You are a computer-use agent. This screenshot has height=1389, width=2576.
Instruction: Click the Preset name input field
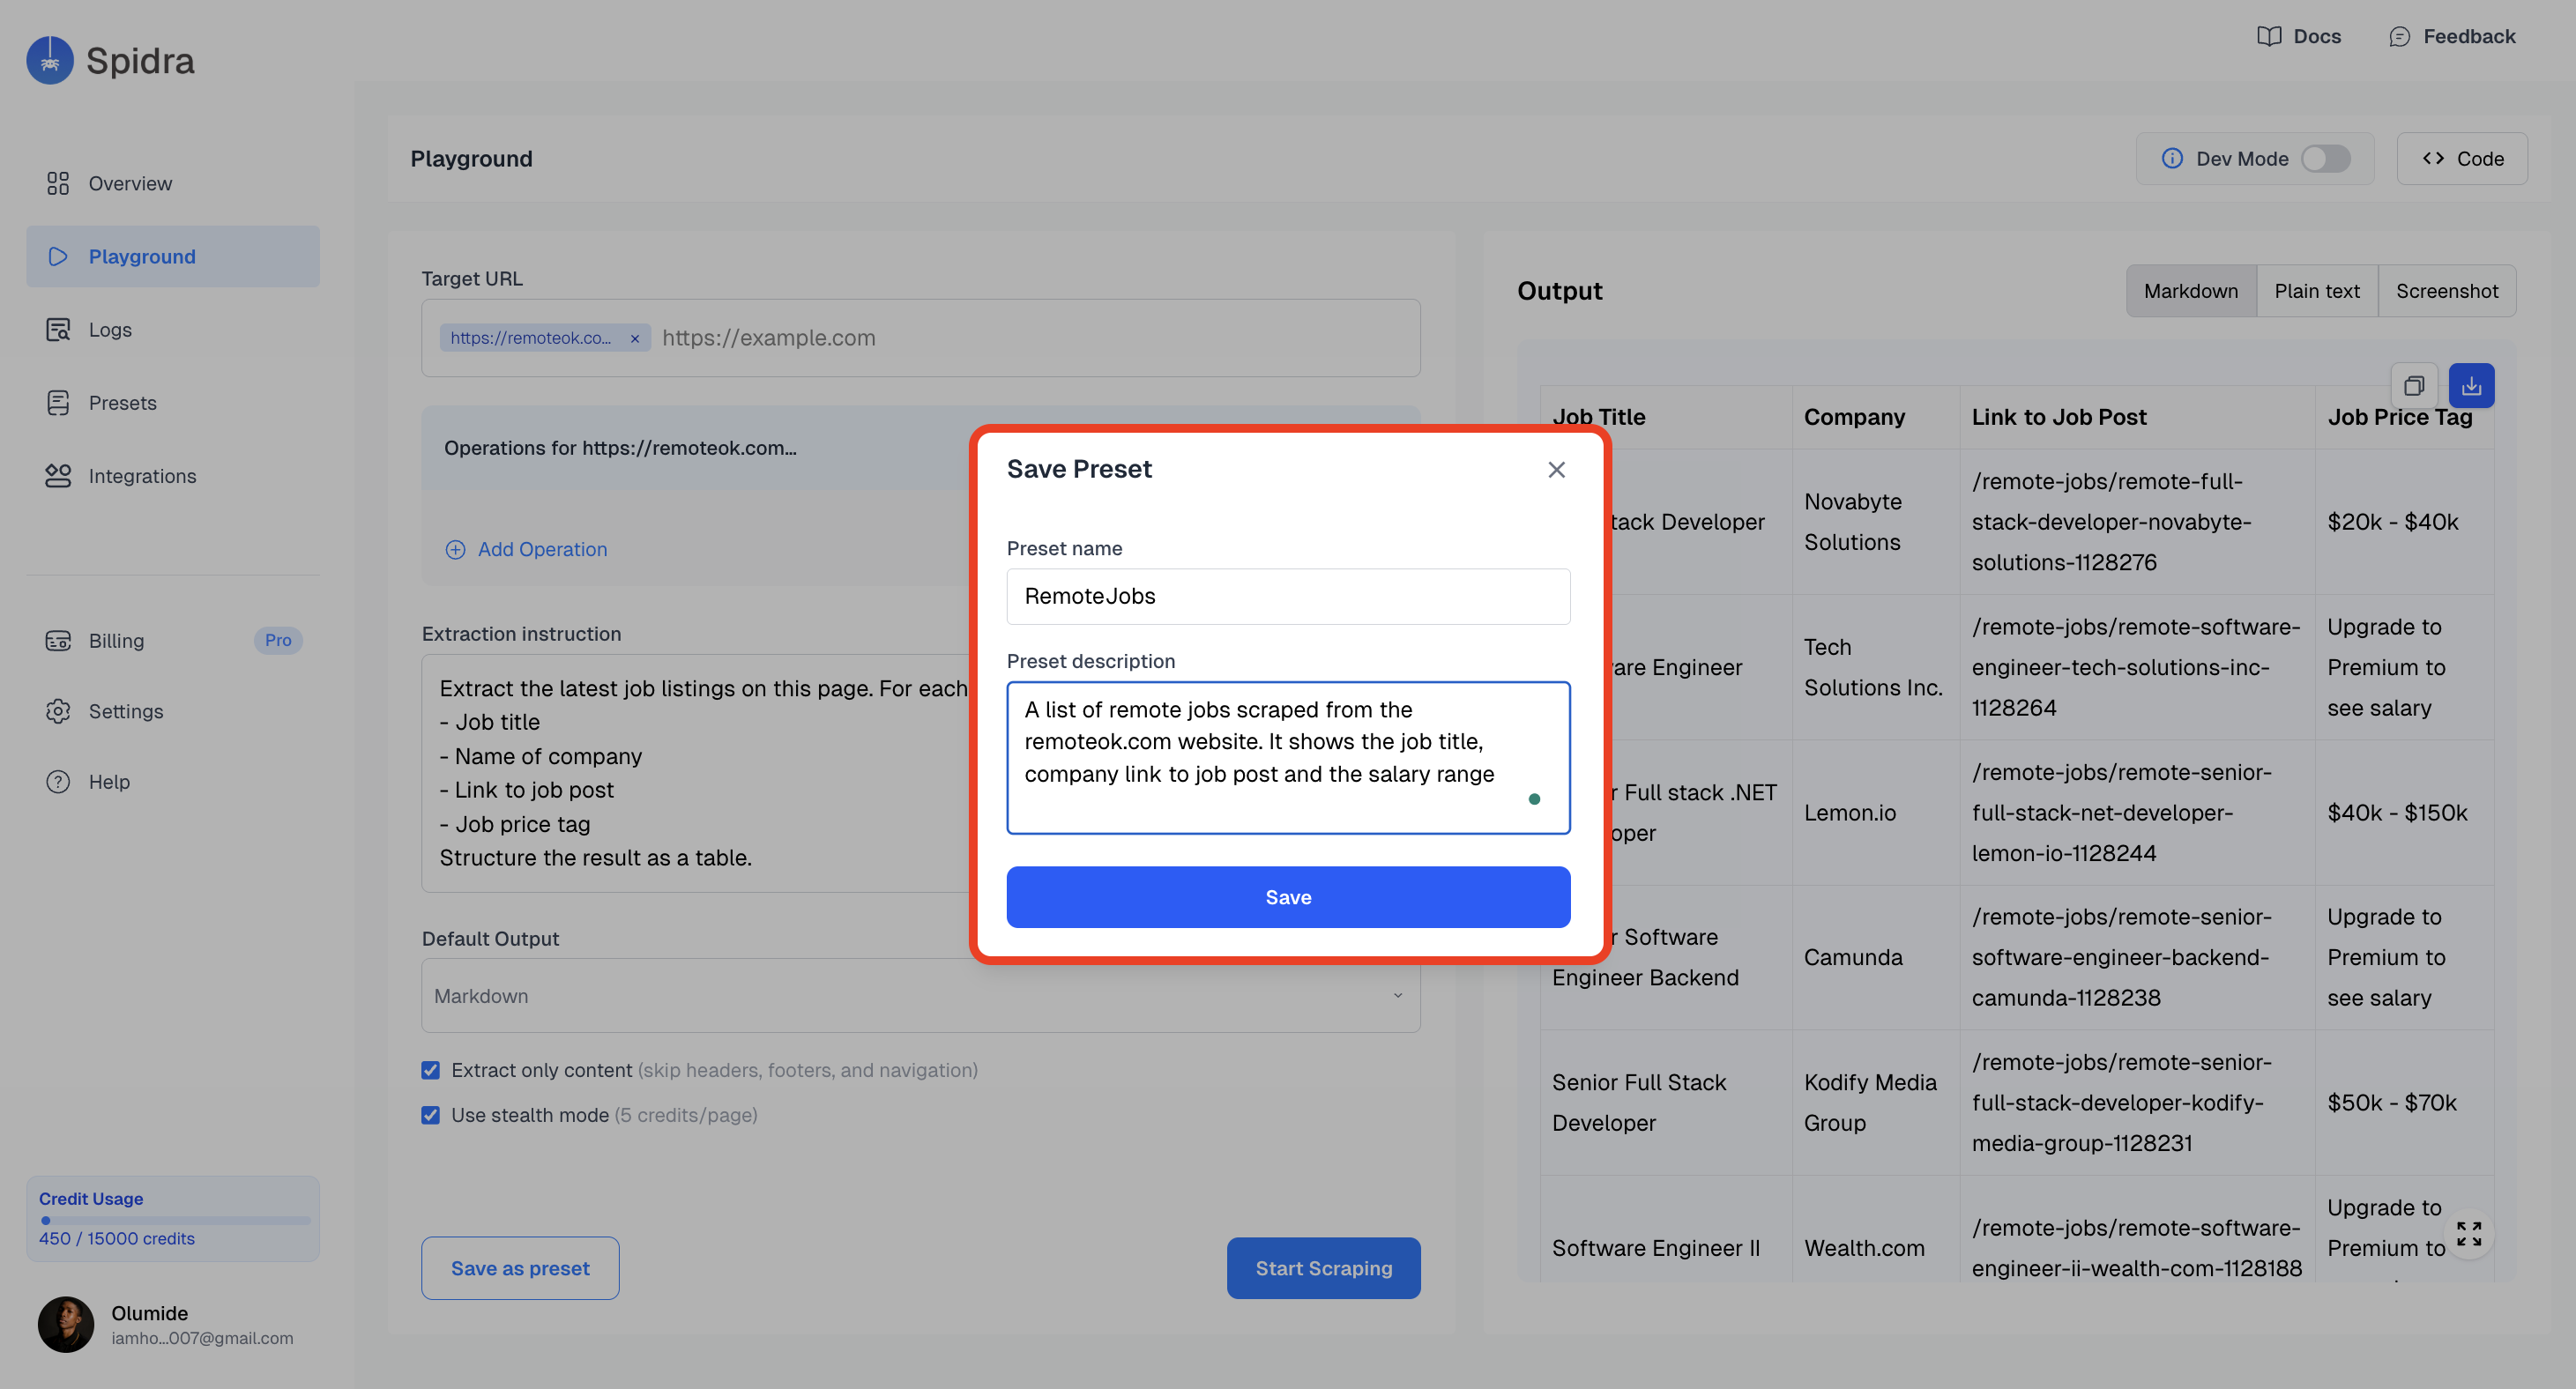[x=1287, y=597]
